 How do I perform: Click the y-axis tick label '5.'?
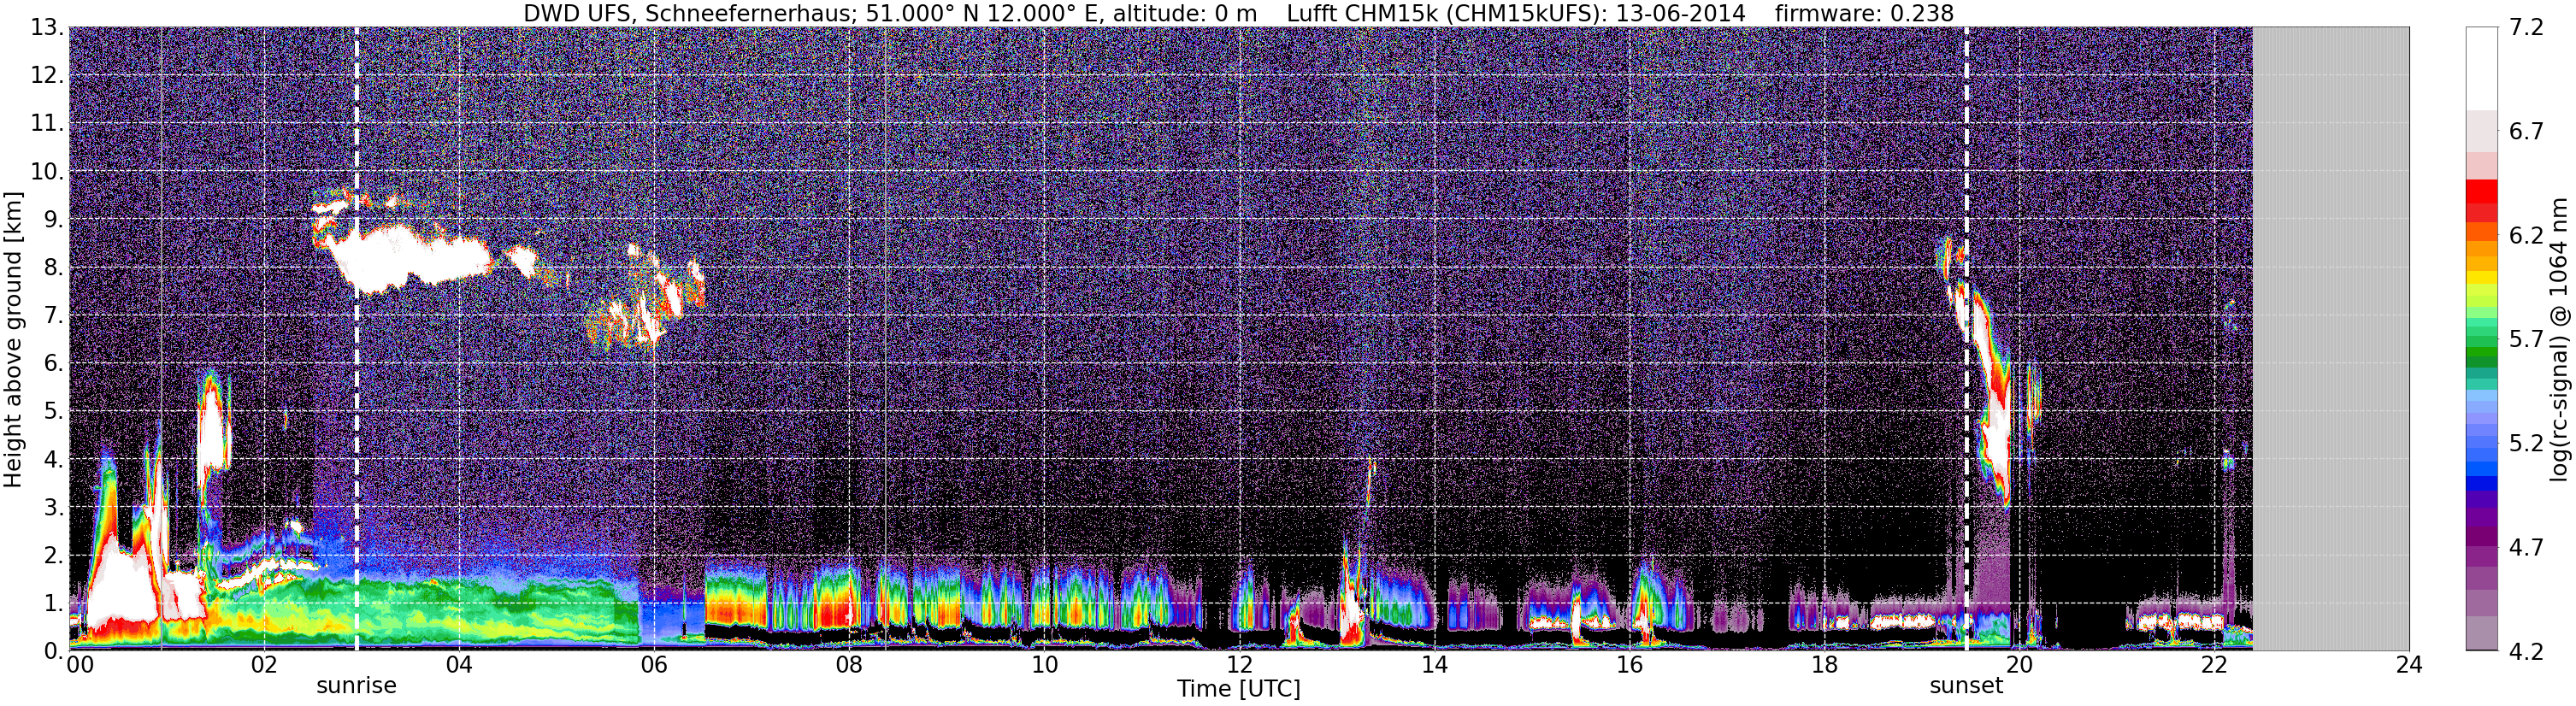(54, 412)
